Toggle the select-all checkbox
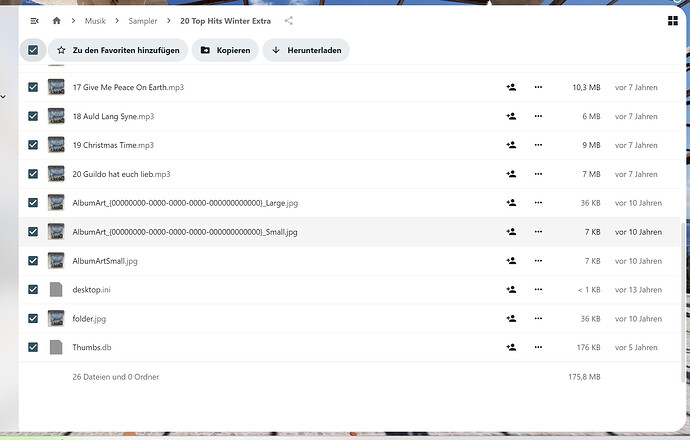The width and height of the screenshot is (690, 440). tap(33, 50)
